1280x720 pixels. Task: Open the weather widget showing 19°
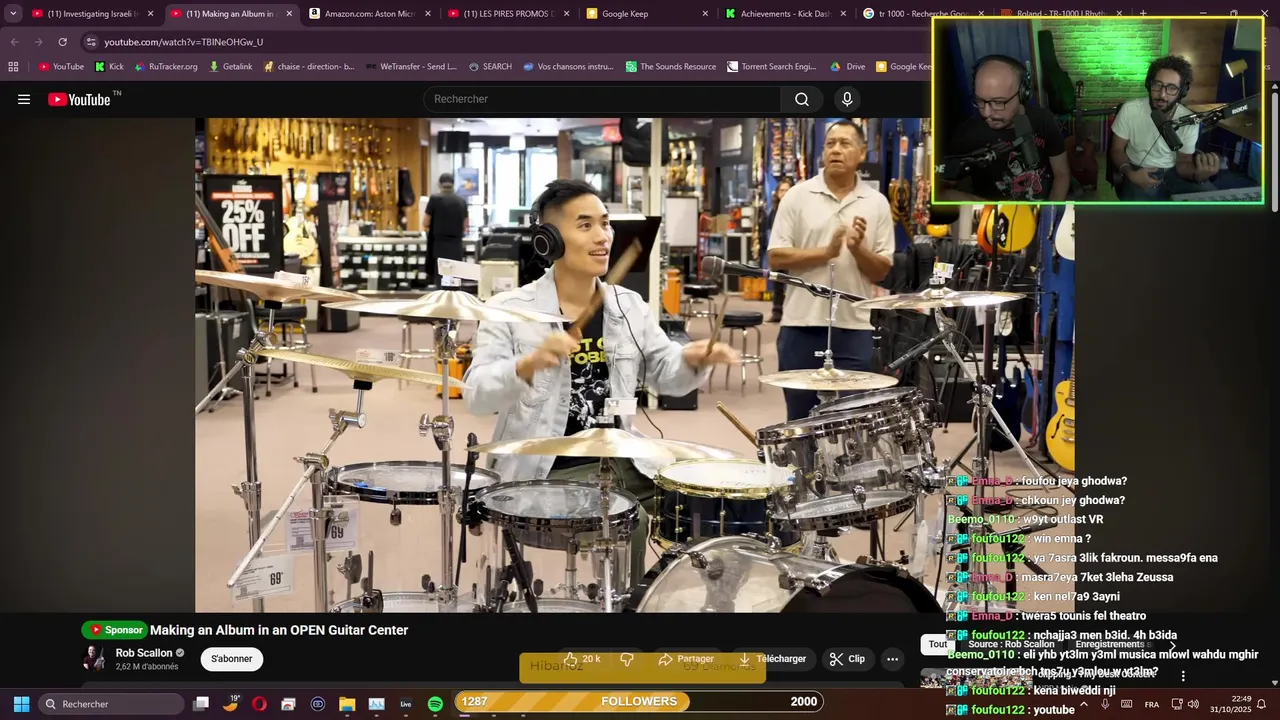231,704
